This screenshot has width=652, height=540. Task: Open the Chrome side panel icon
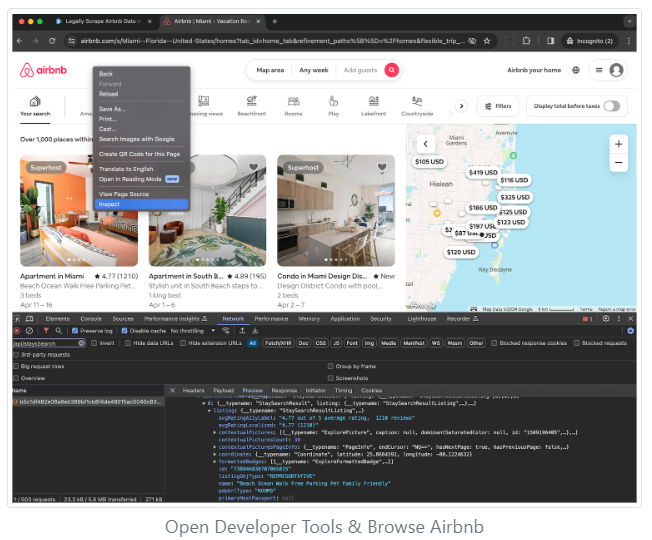551,41
